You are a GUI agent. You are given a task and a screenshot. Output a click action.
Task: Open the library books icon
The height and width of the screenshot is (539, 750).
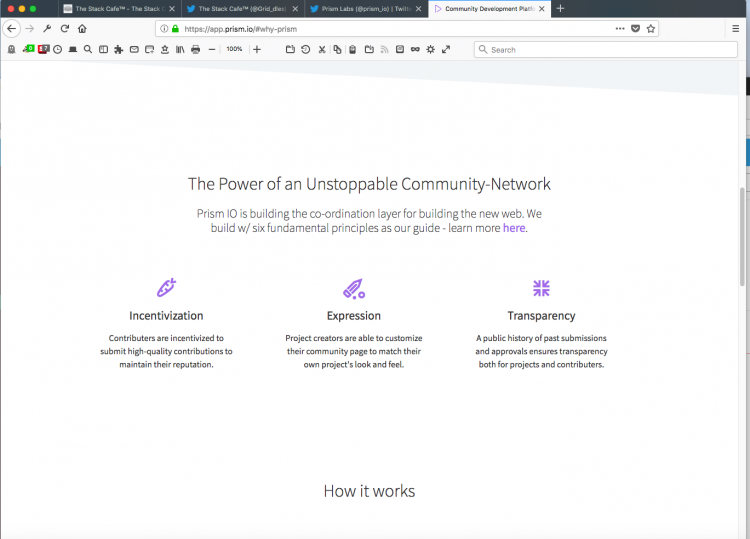180,49
